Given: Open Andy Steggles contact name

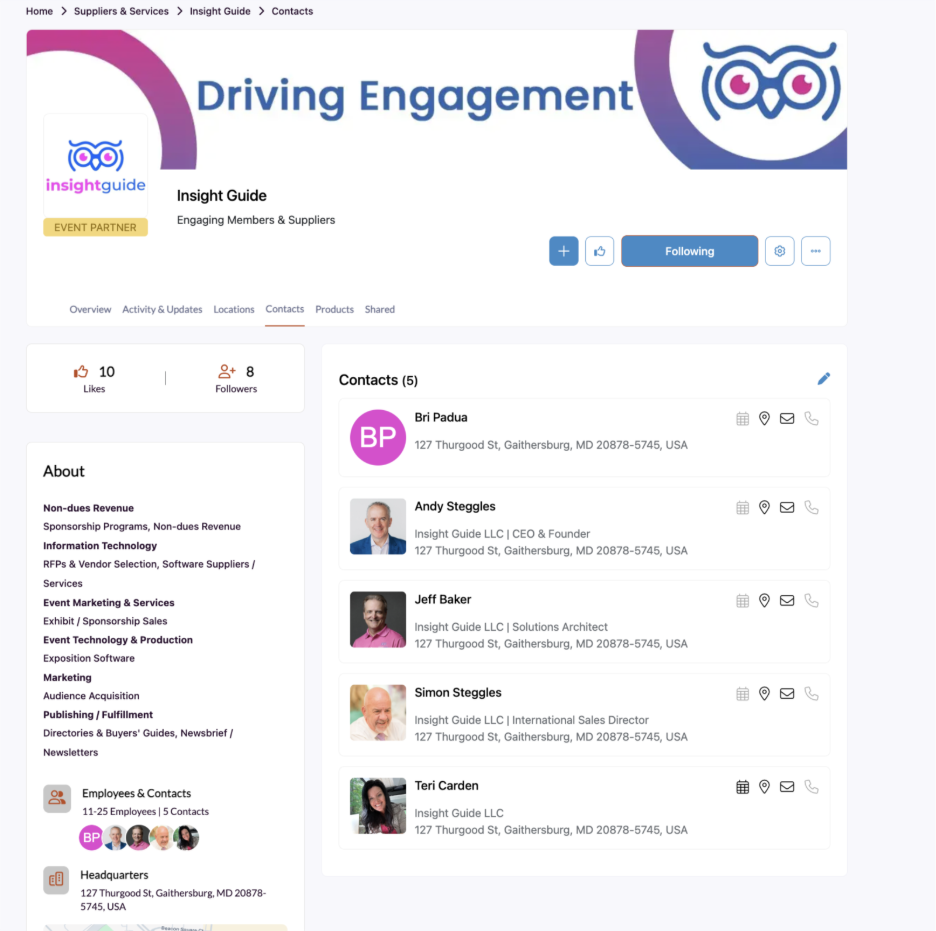Looking at the screenshot, I should coord(455,507).
